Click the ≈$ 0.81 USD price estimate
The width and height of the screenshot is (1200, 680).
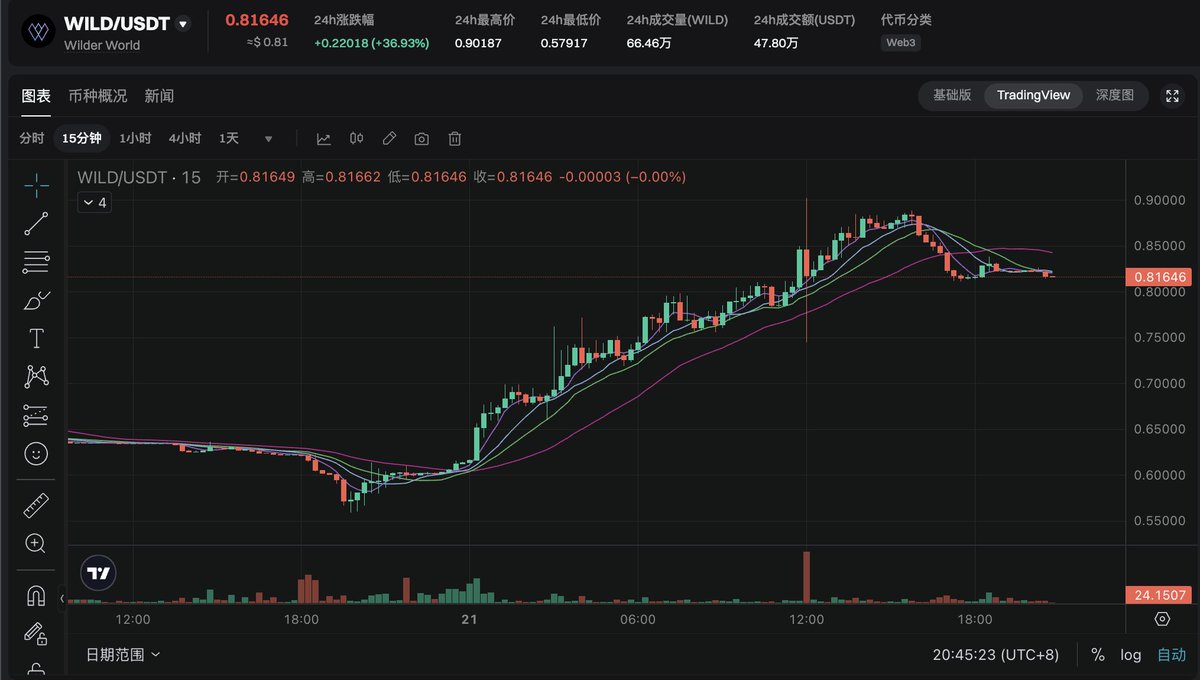(x=267, y=42)
